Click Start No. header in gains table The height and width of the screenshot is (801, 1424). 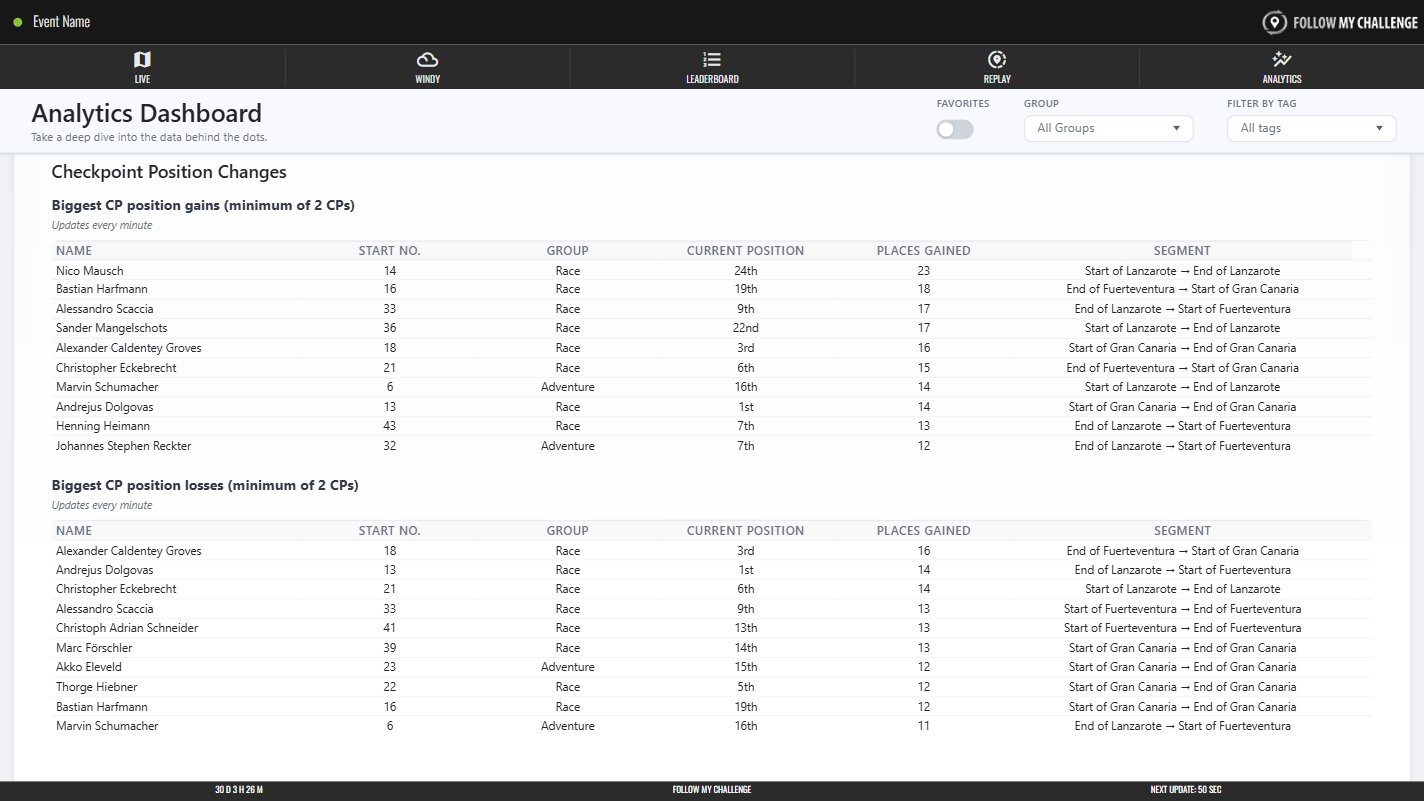(x=389, y=251)
